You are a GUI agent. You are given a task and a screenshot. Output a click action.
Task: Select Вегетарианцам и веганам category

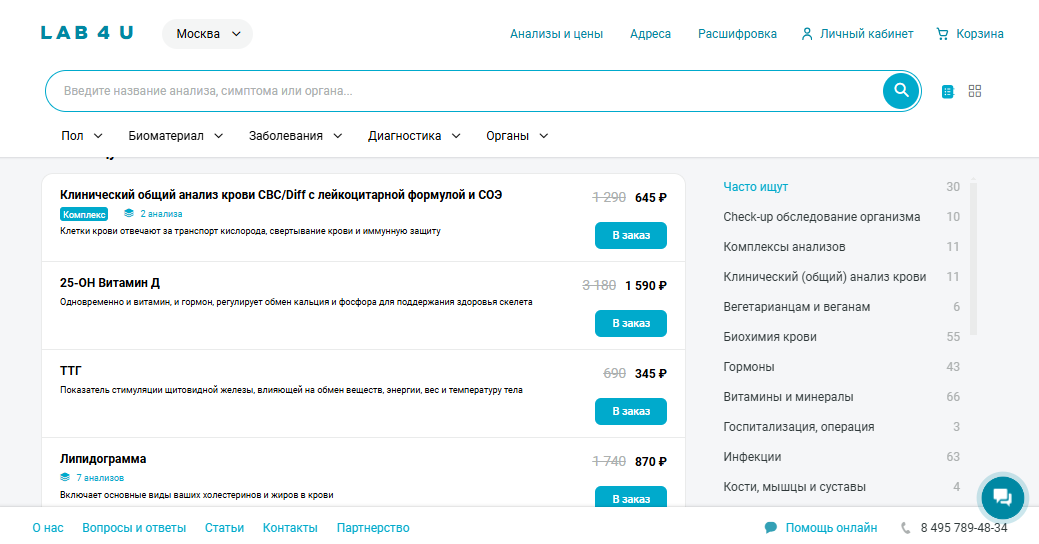(x=796, y=307)
